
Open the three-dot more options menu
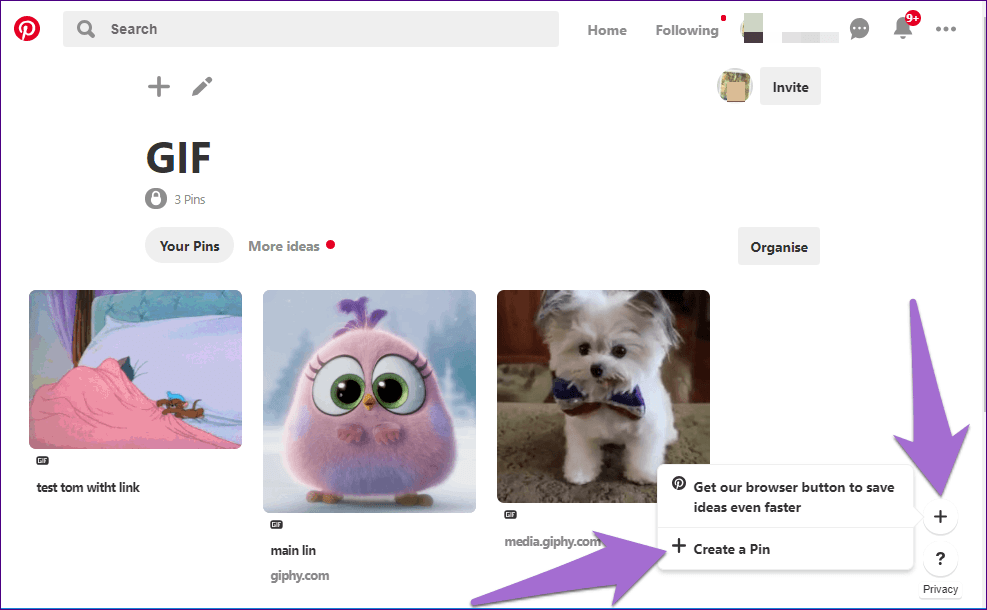pos(945,29)
